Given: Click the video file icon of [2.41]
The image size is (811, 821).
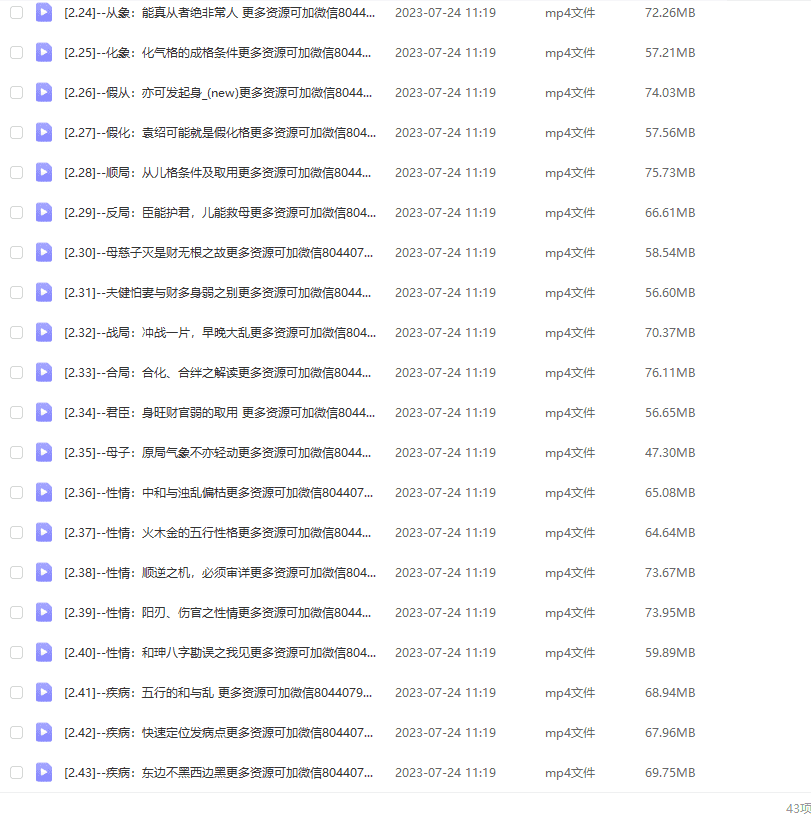Looking at the screenshot, I should 44,692.
